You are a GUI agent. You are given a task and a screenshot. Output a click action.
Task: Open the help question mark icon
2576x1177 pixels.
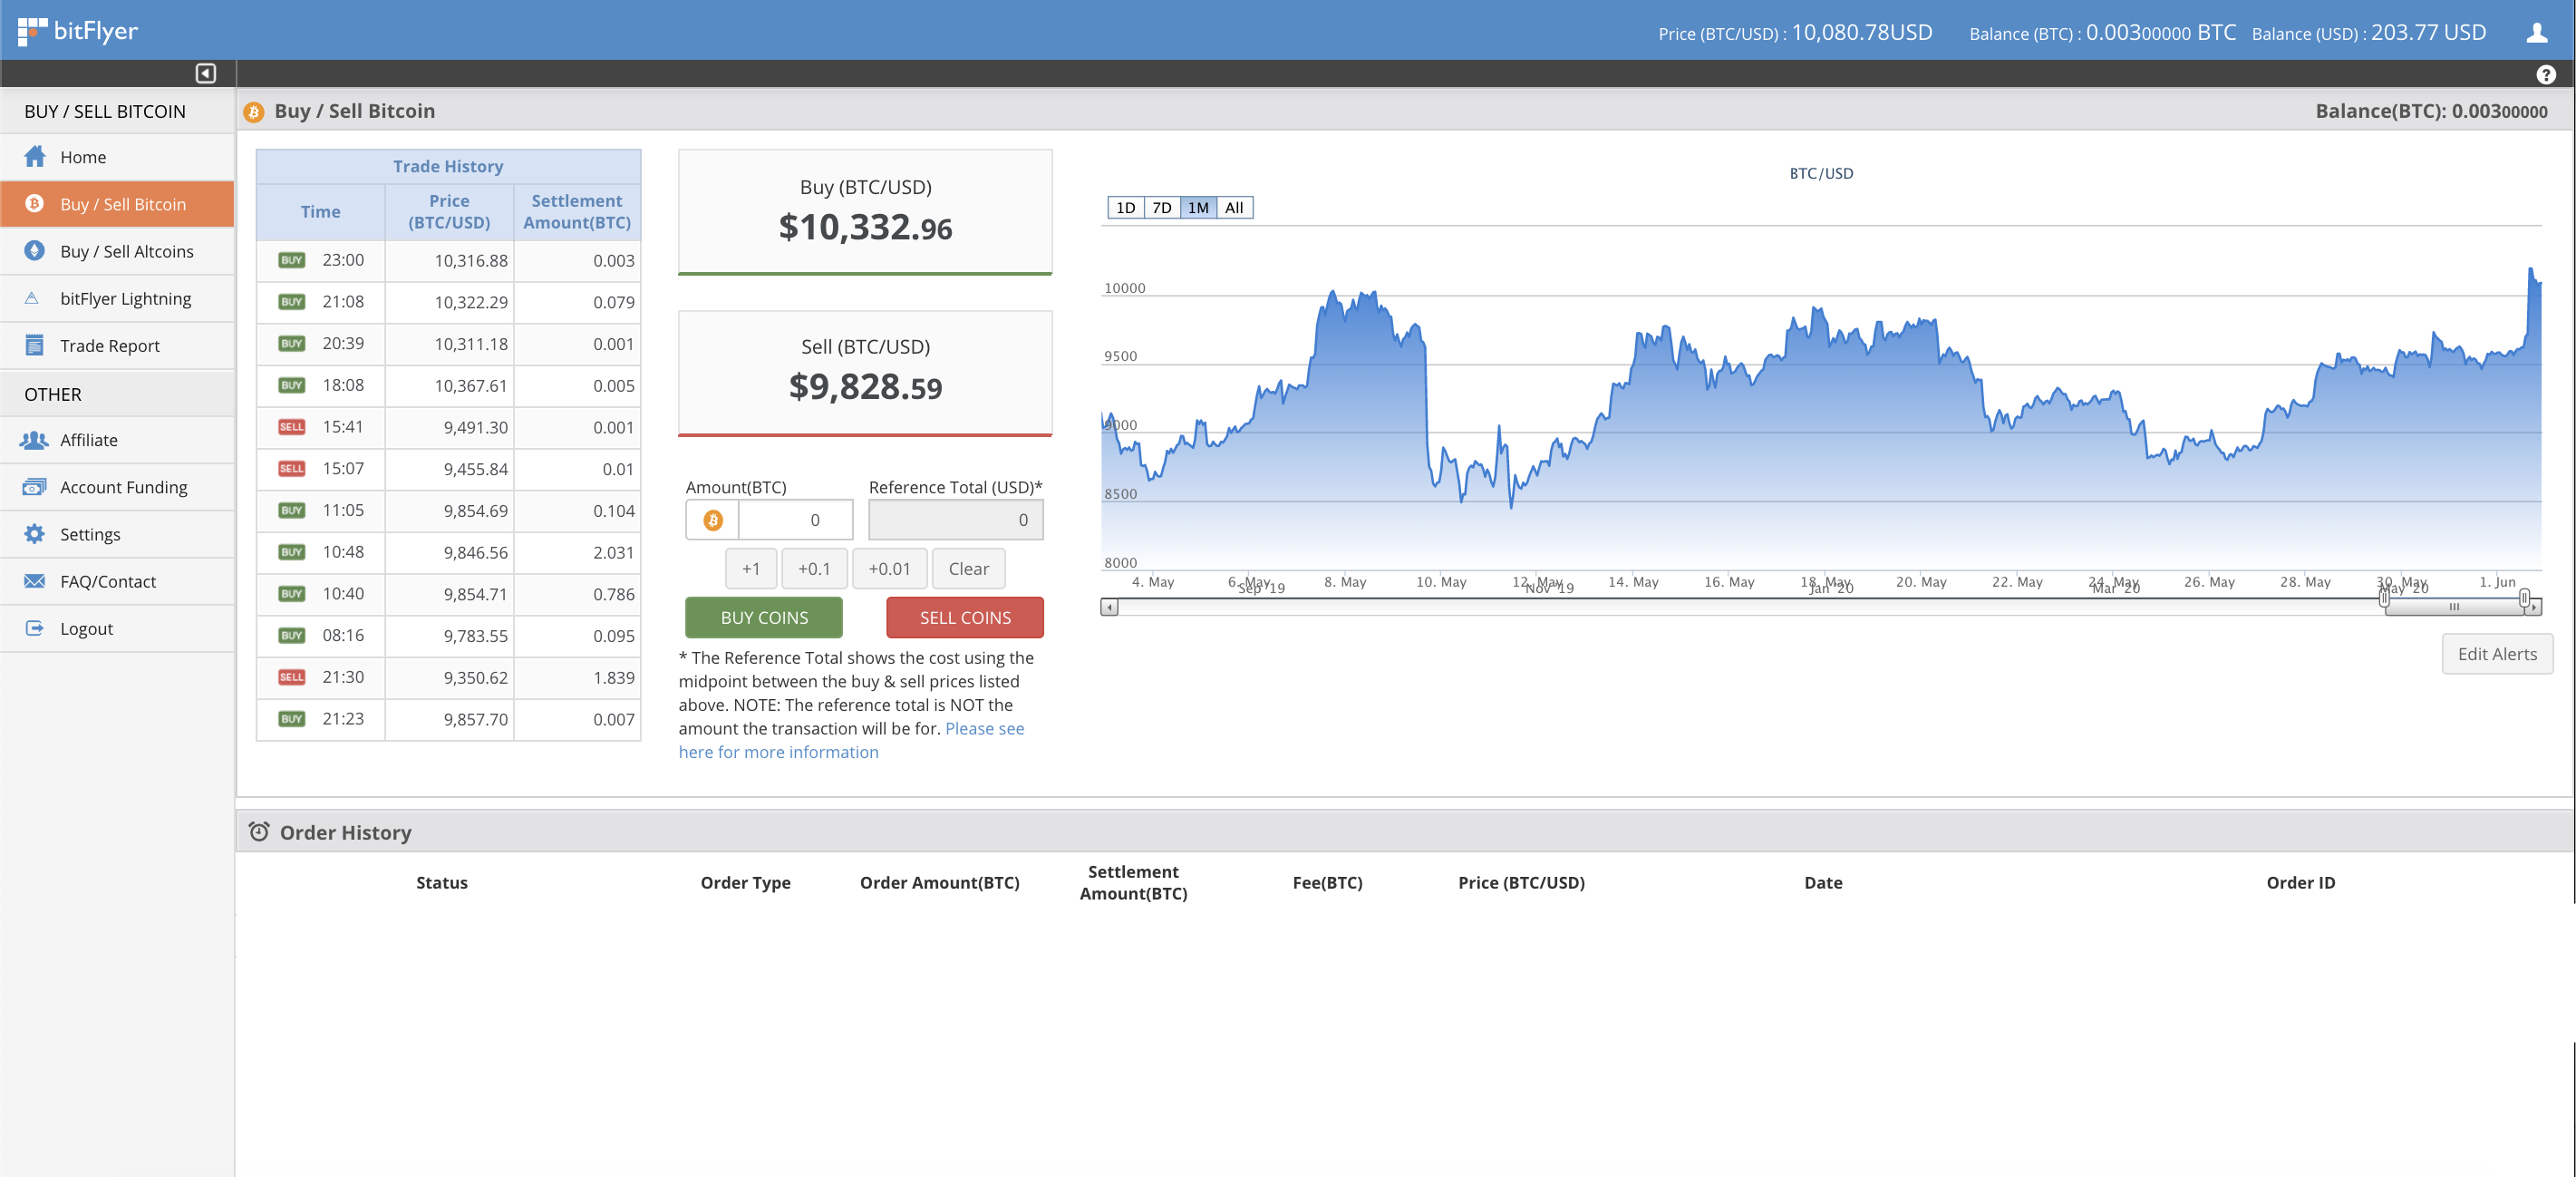point(2546,74)
